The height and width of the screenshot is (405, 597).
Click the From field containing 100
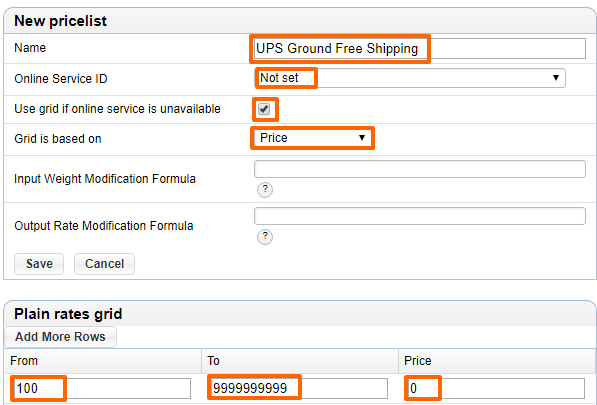point(102,388)
